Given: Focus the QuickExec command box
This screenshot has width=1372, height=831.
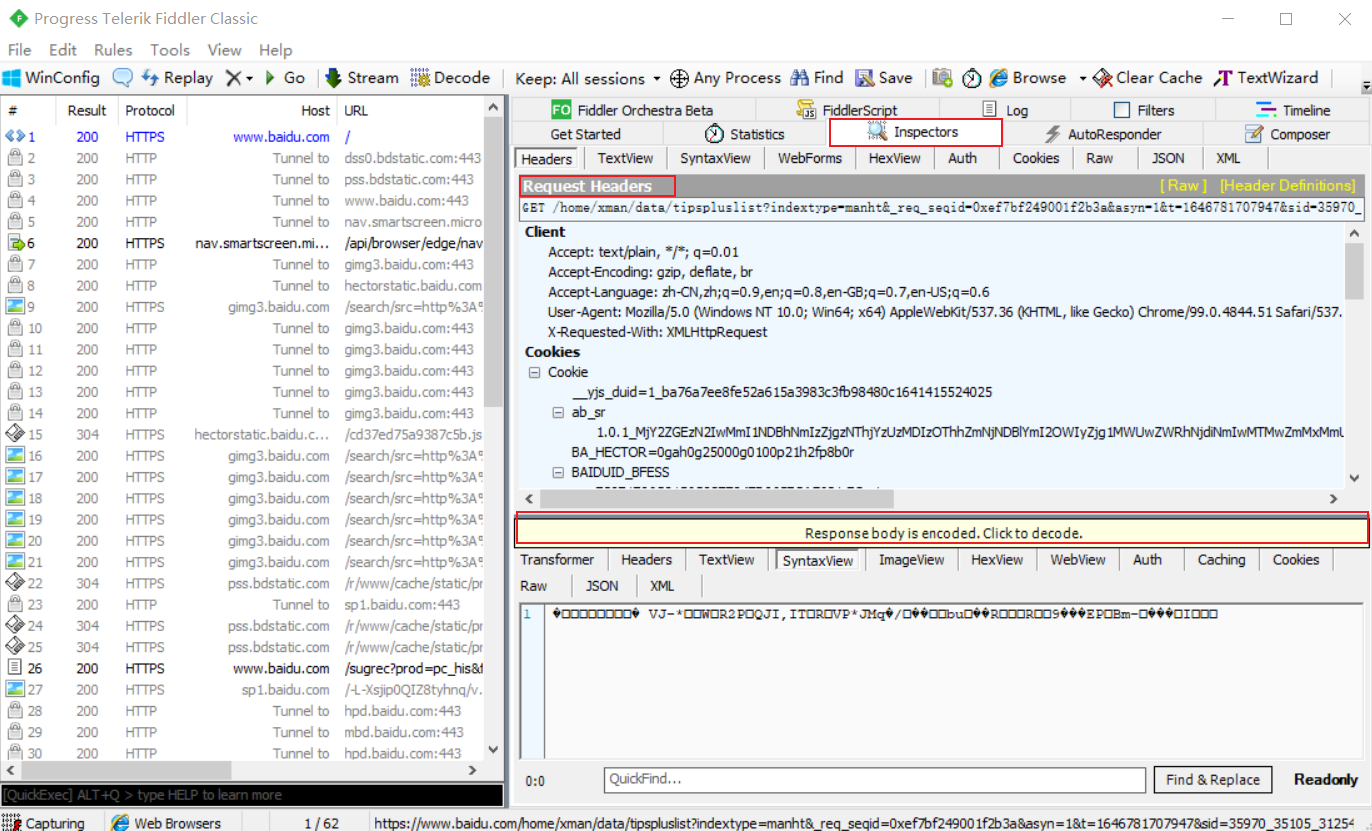Looking at the screenshot, I should tap(252, 795).
